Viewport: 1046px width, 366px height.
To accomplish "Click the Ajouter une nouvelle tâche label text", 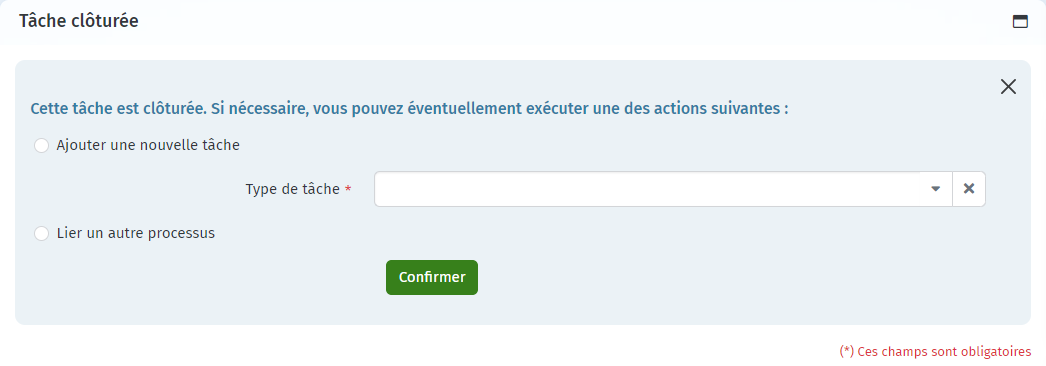I will [148, 145].
